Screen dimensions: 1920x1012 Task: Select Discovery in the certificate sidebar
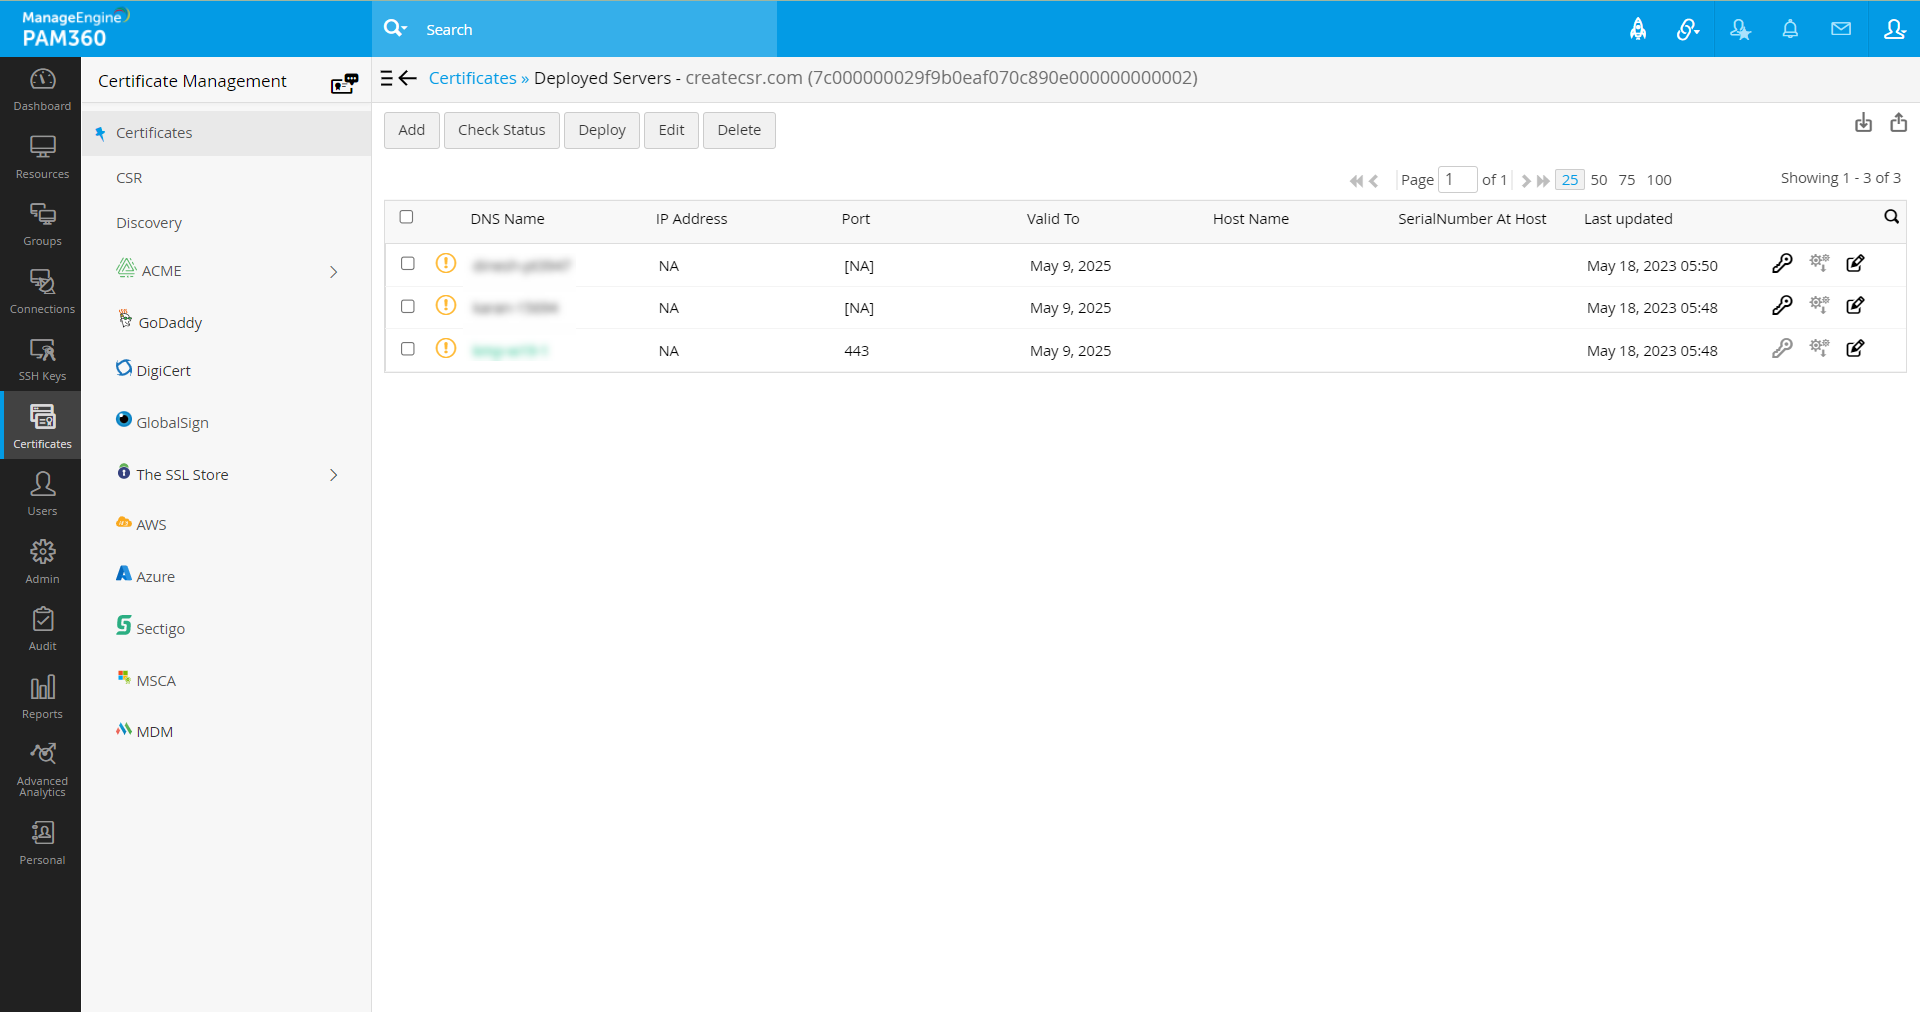click(x=148, y=222)
